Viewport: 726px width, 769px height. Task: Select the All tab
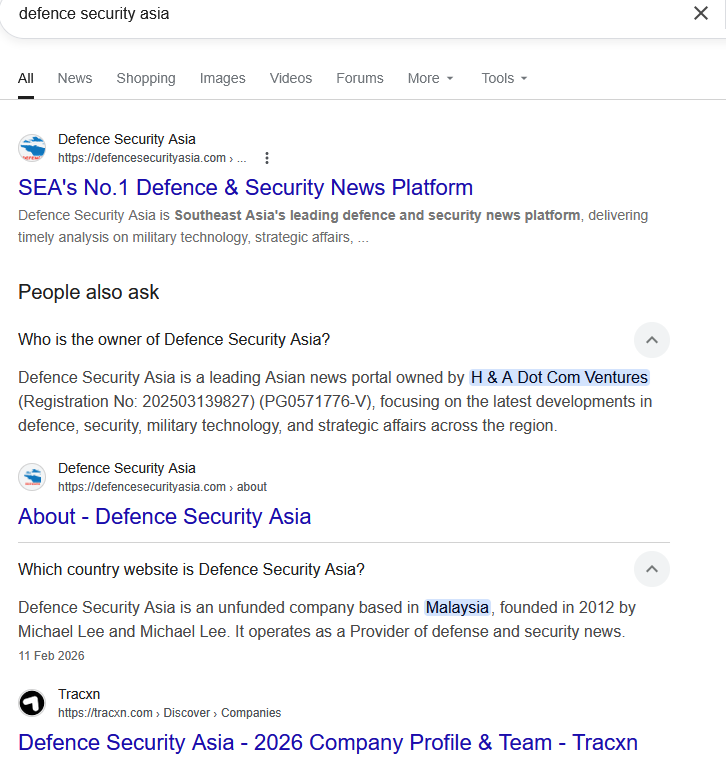[x=26, y=78]
